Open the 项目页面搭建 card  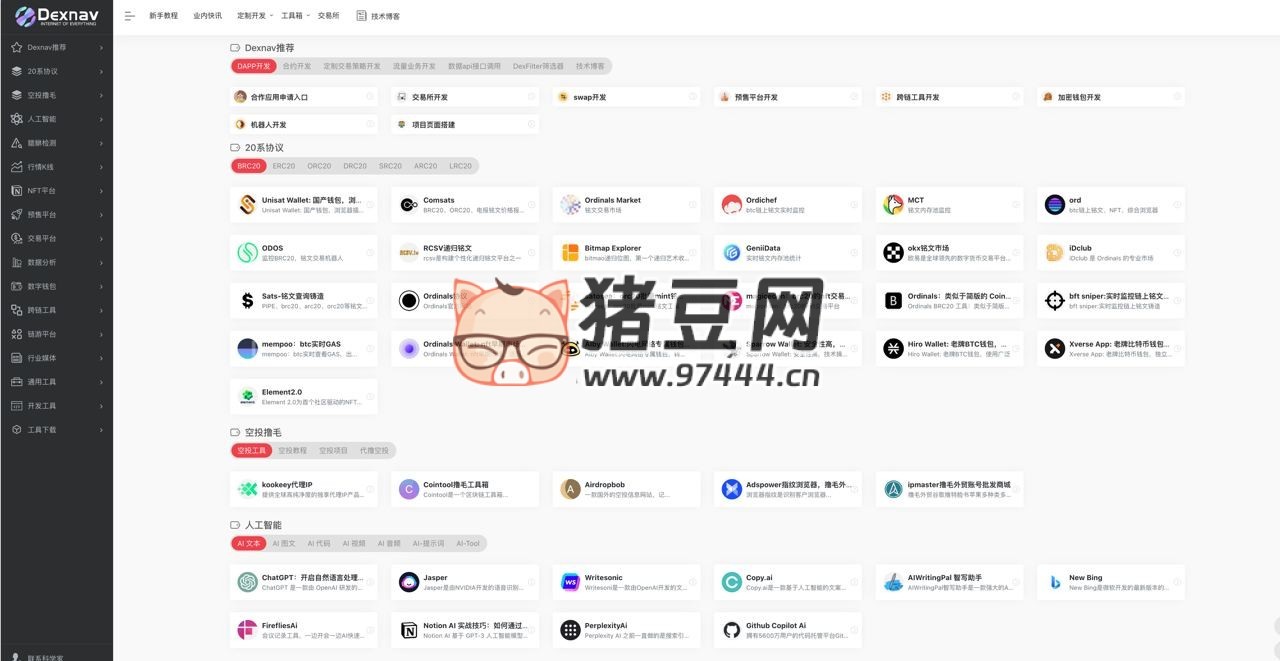coord(465,125)
